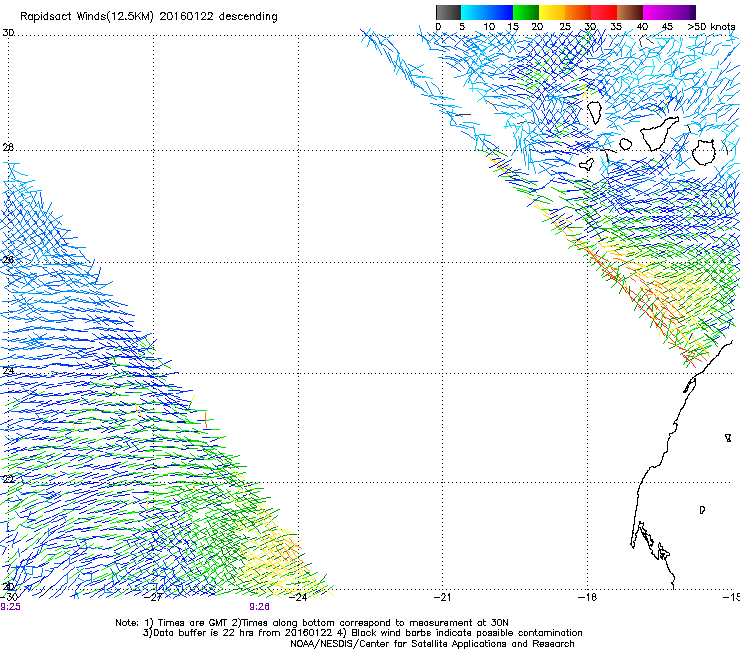This screenshot has height=650, width=740.
Task: Click the La Palma island outline
Action: coord(594,113)
